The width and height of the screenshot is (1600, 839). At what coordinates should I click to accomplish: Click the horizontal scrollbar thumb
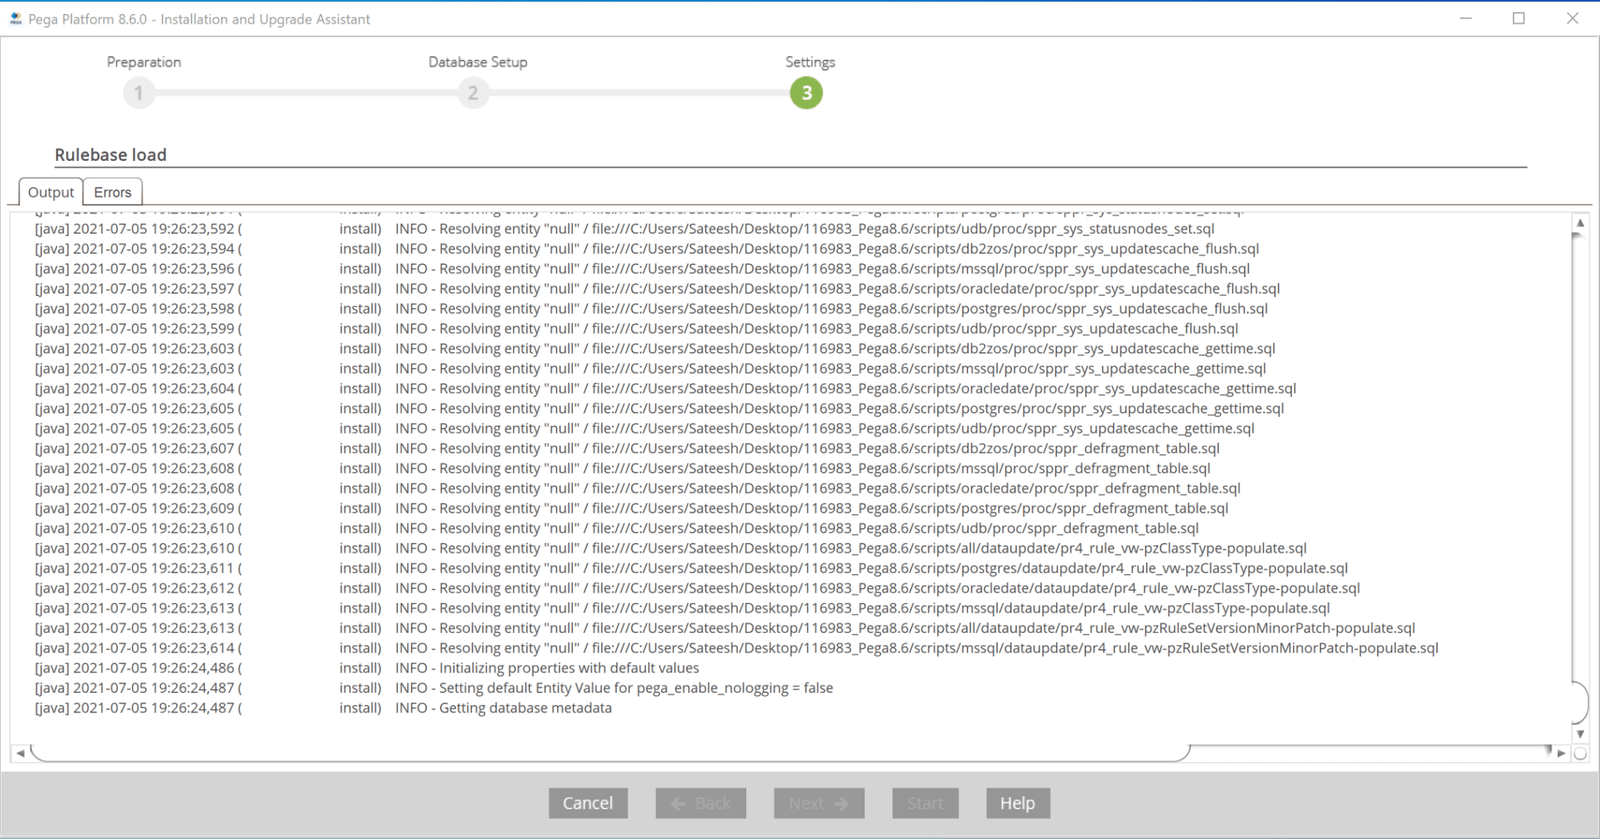[x=610, y=753]
